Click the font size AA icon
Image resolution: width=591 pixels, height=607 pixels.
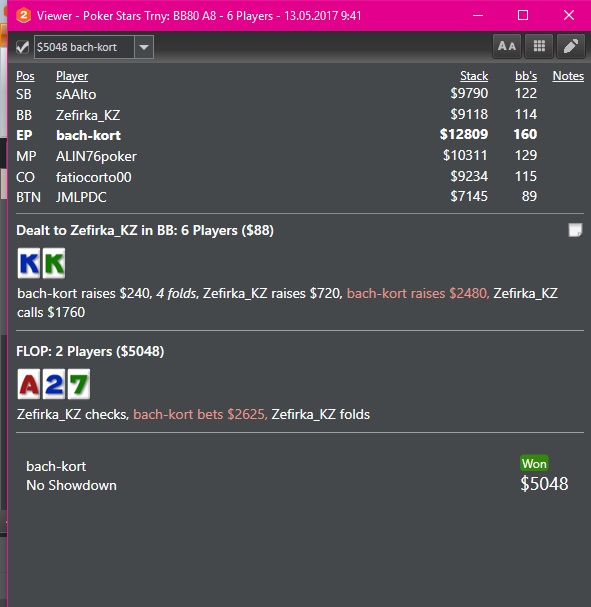click(x=507, y=46)
